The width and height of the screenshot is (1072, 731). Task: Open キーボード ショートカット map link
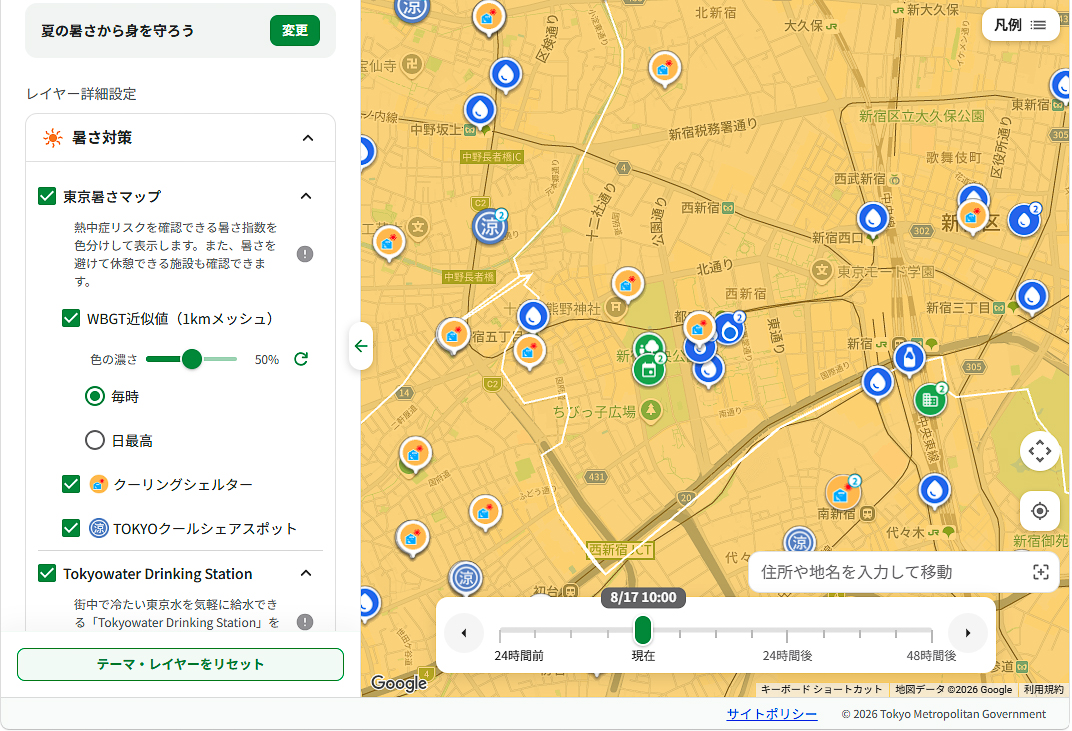pos(821,689)
